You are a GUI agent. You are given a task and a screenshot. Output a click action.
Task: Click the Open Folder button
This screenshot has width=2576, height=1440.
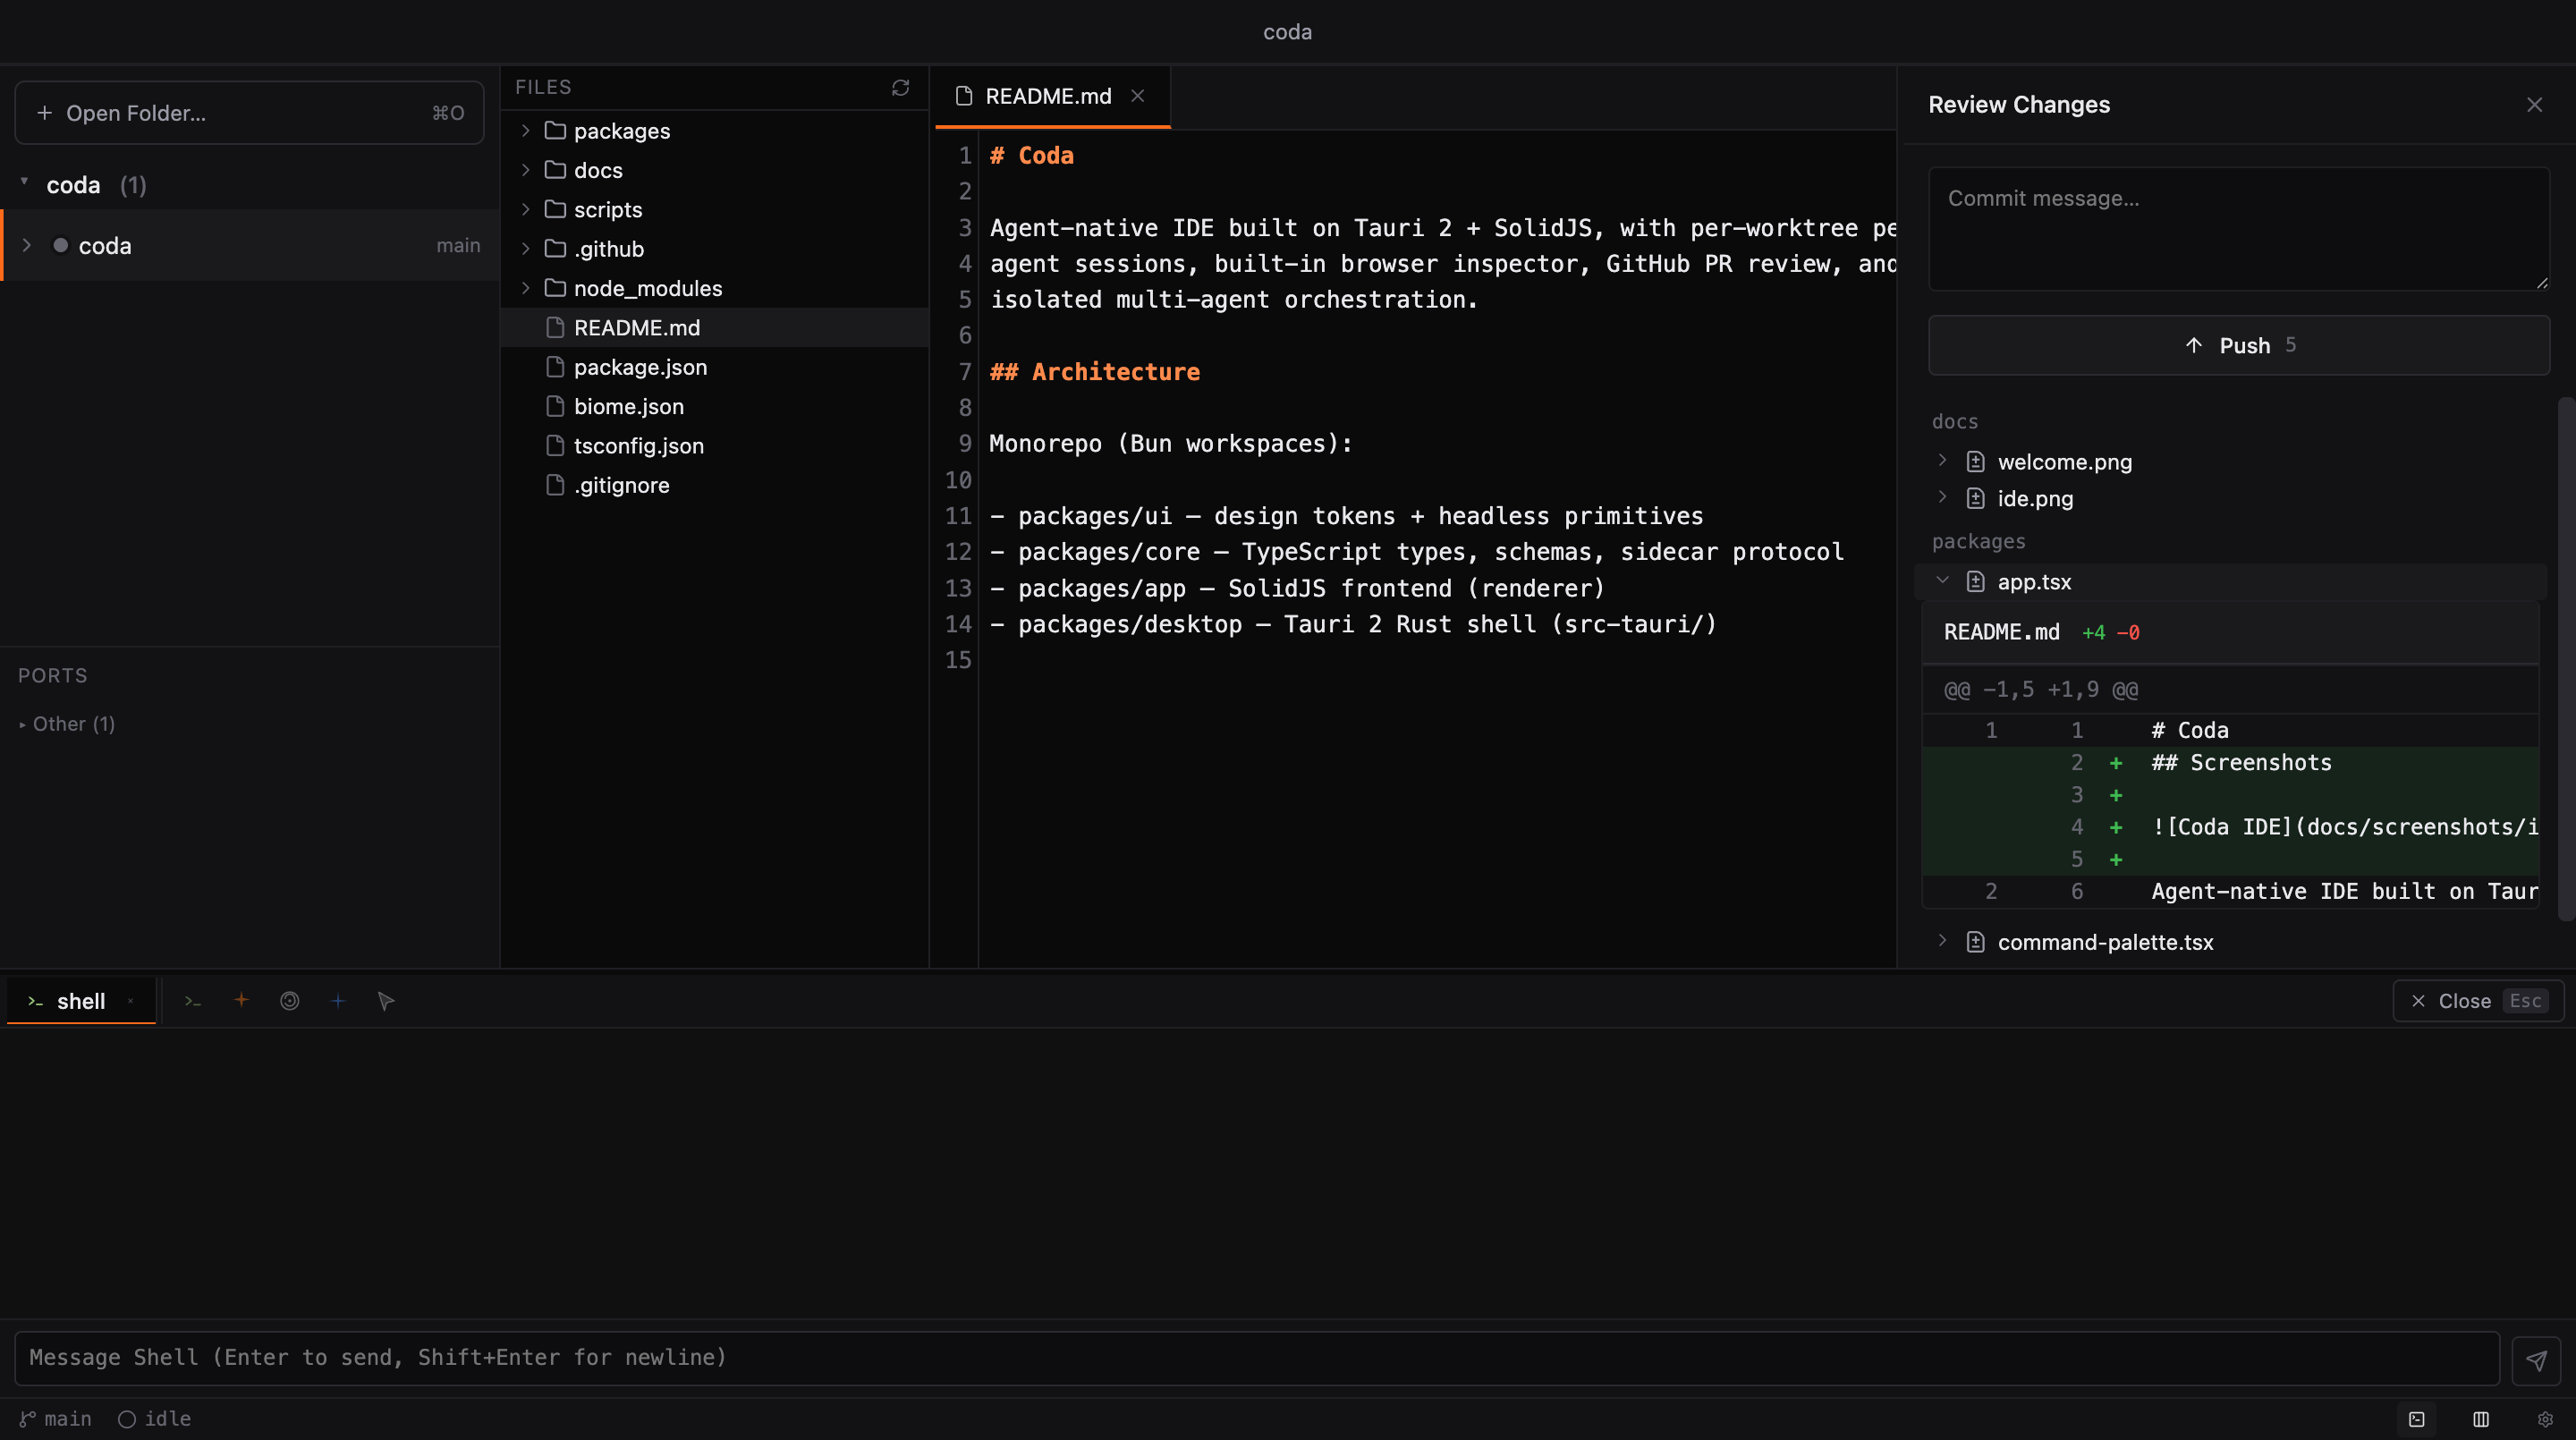(249, 113)
